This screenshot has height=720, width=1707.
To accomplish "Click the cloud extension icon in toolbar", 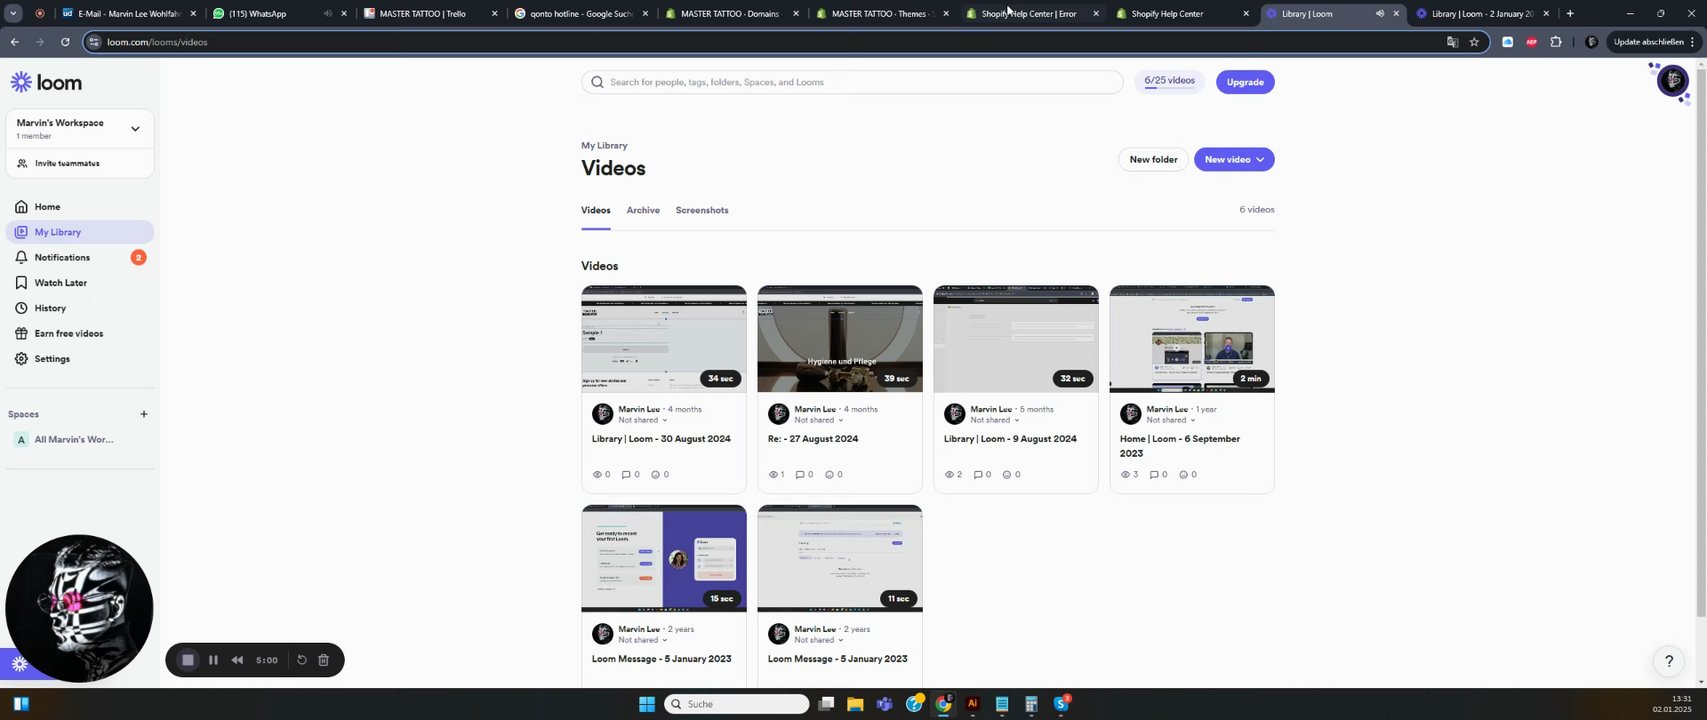I will pyautogui.click(x=1507, y=42).
